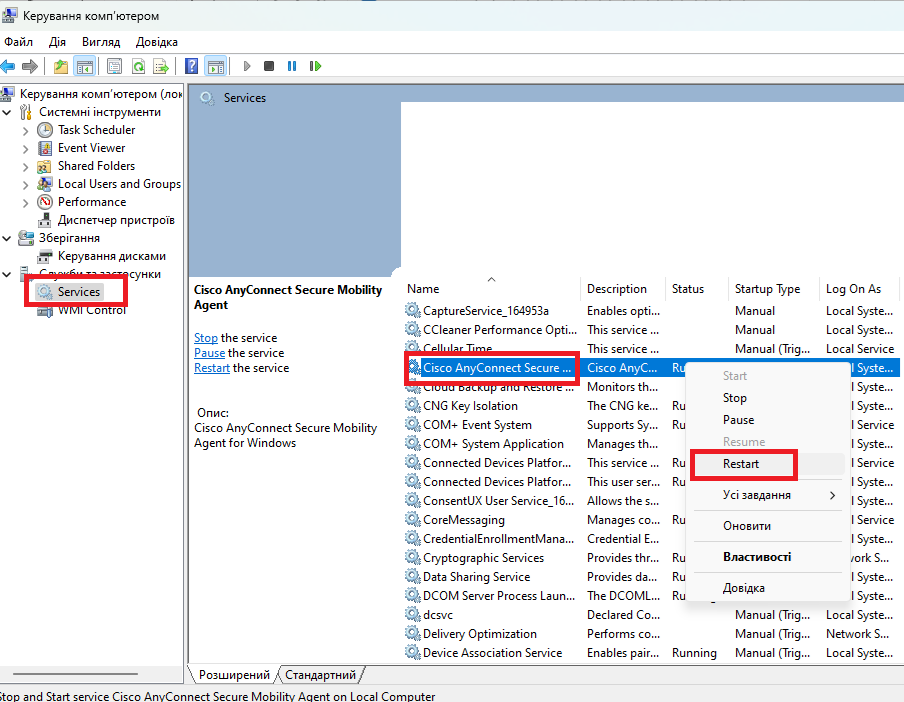Click gear icon of CaptureService_164953a

[x=412, y=310]
